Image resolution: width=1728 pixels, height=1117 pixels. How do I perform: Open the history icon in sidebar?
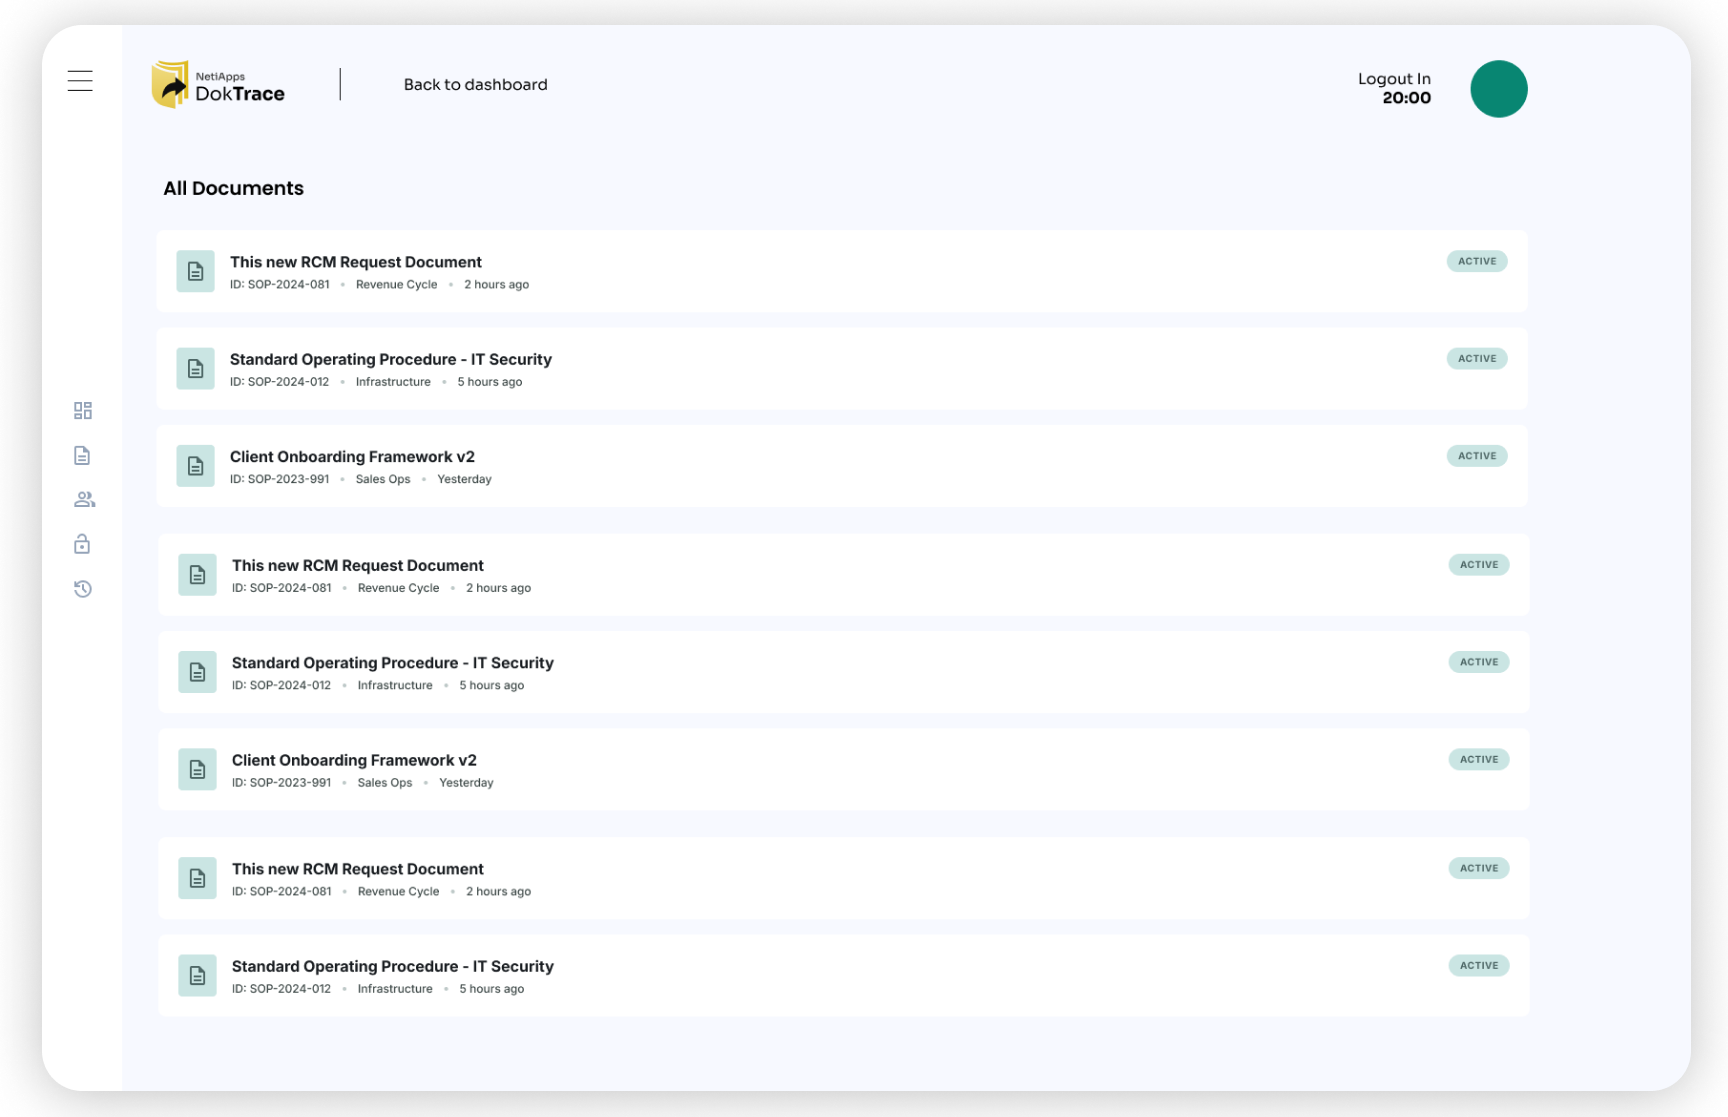tap(83, 589)
